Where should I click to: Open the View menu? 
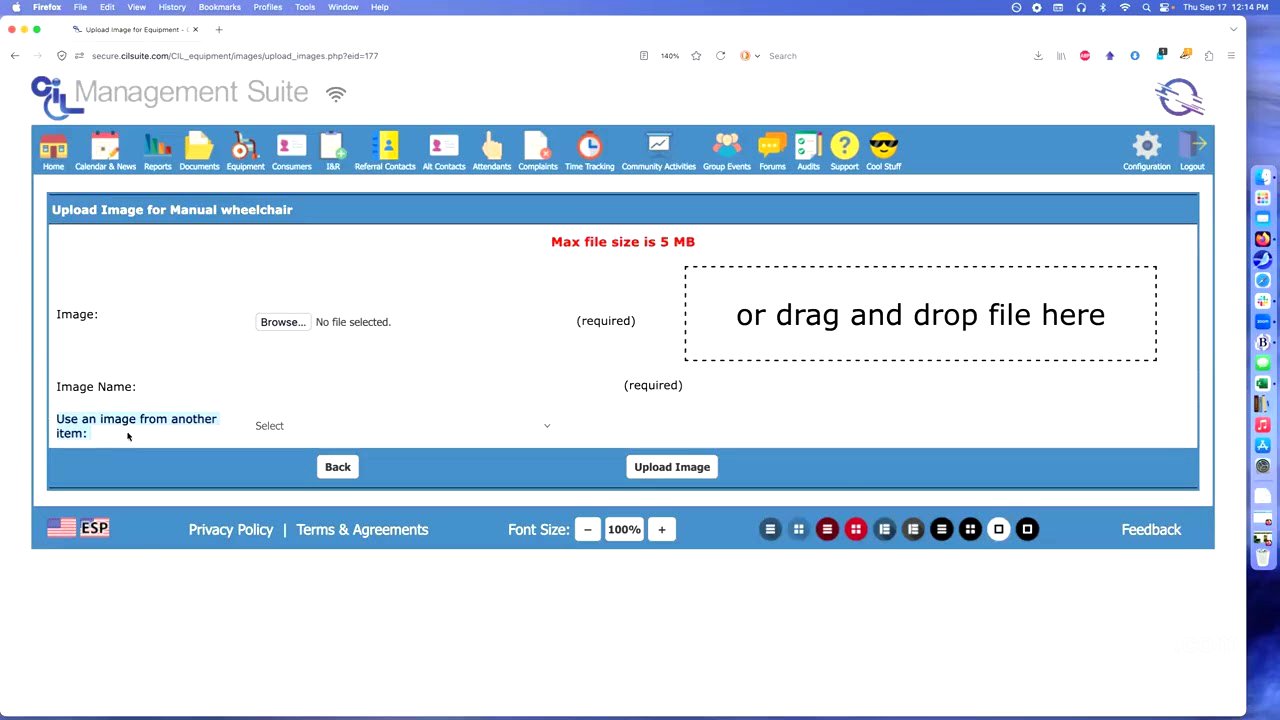[x=137, y=7]
